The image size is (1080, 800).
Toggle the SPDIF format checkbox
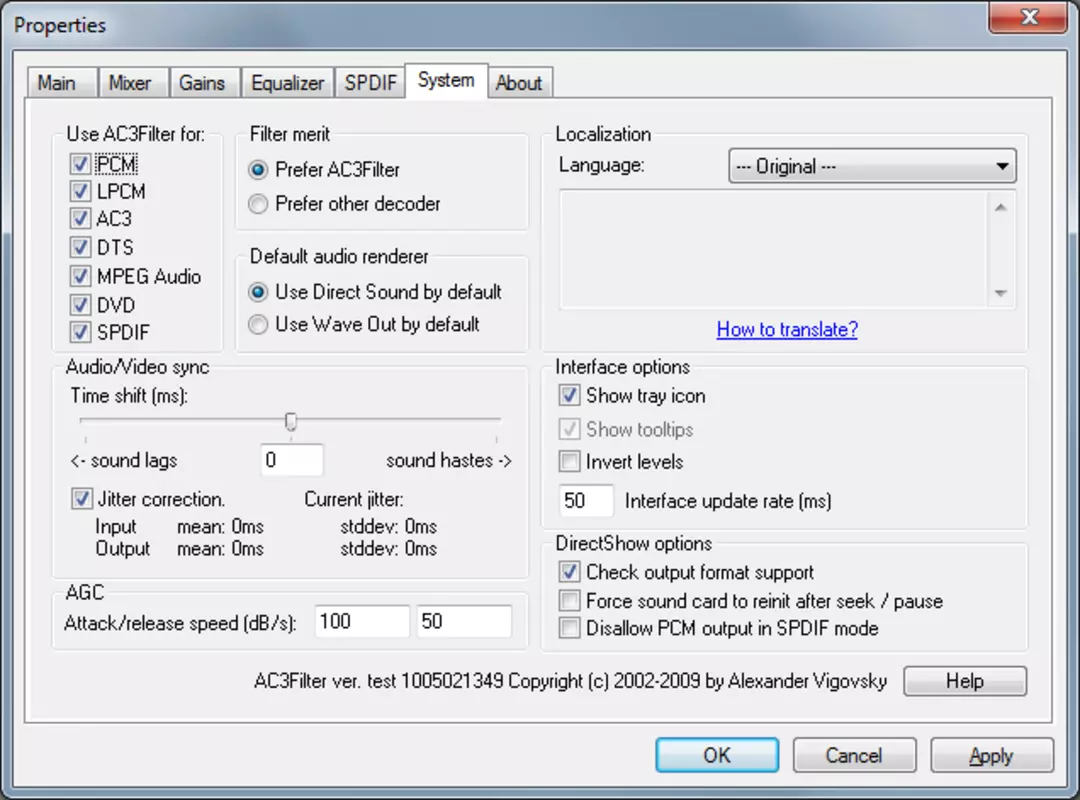pyautogui.click(x=80, y=332)
